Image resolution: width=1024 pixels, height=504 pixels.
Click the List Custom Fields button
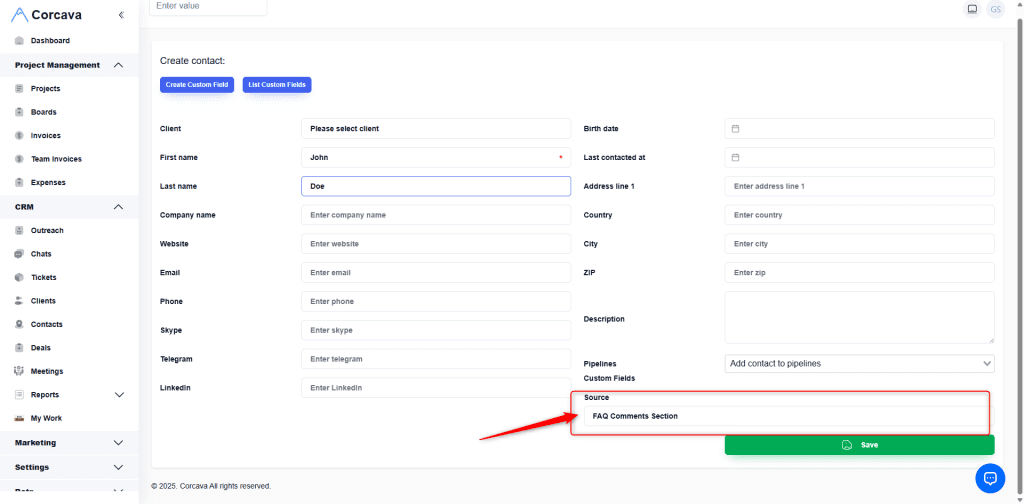point(277,85)
